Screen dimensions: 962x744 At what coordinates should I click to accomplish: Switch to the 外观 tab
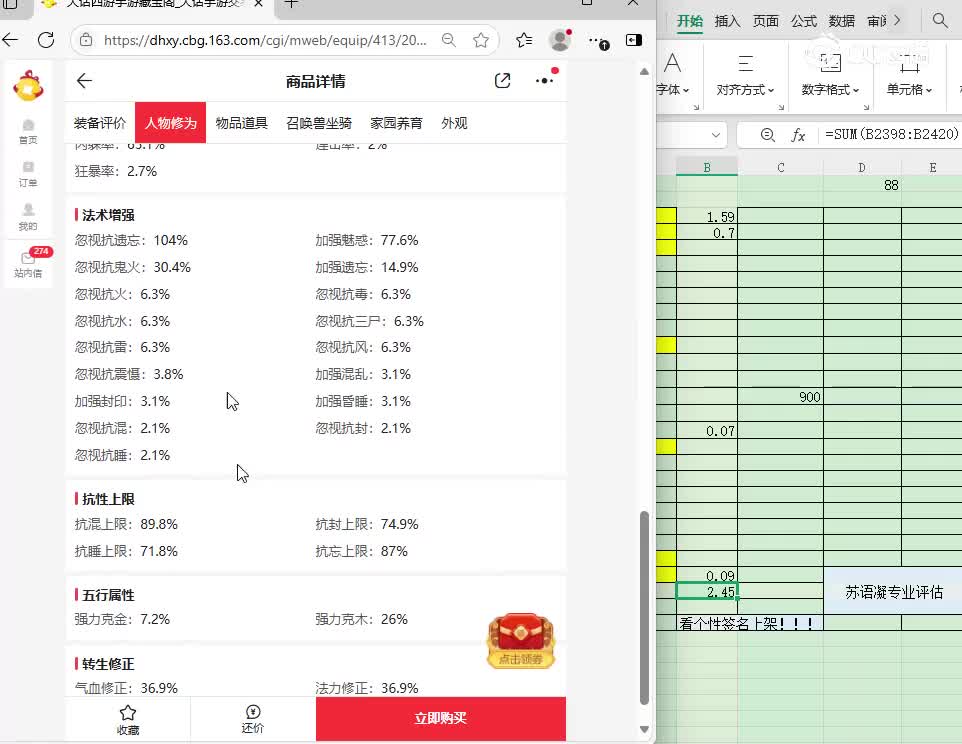tap(454, 123)
